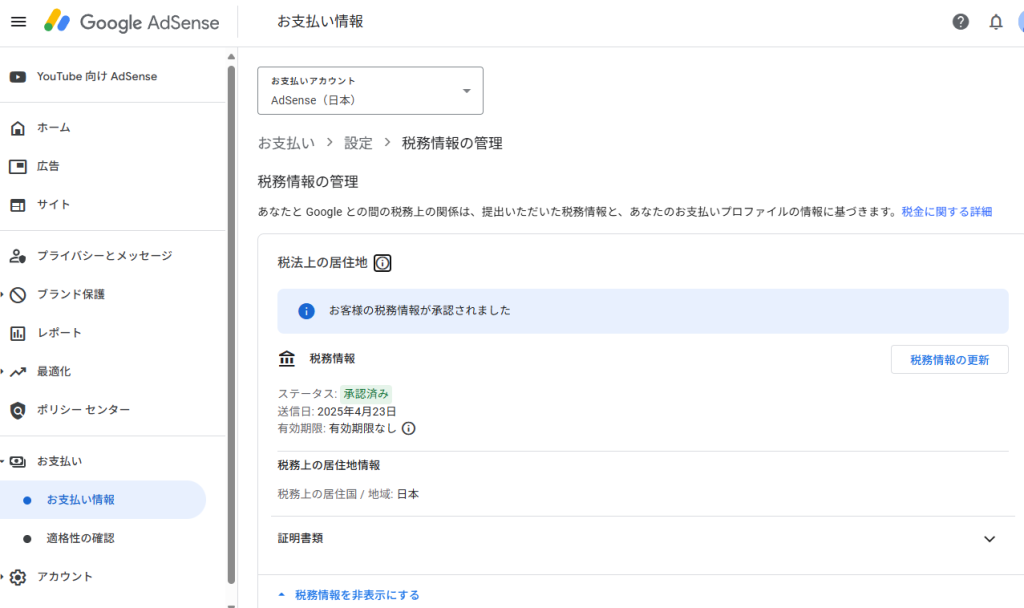The width and height of the screenshot is (1024, 608).
Task: Click the 送信日 2025年4月23日 text
Action: [337, 411]
